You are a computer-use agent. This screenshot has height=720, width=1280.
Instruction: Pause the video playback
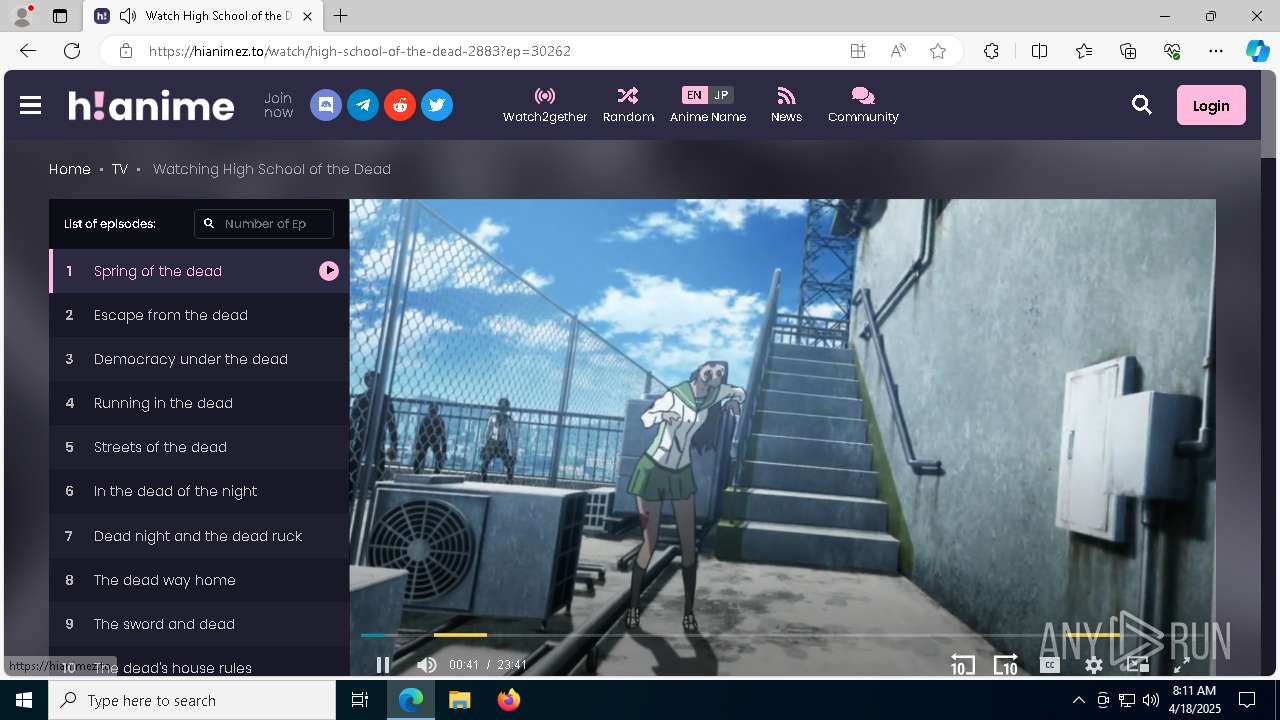point(382,665)
